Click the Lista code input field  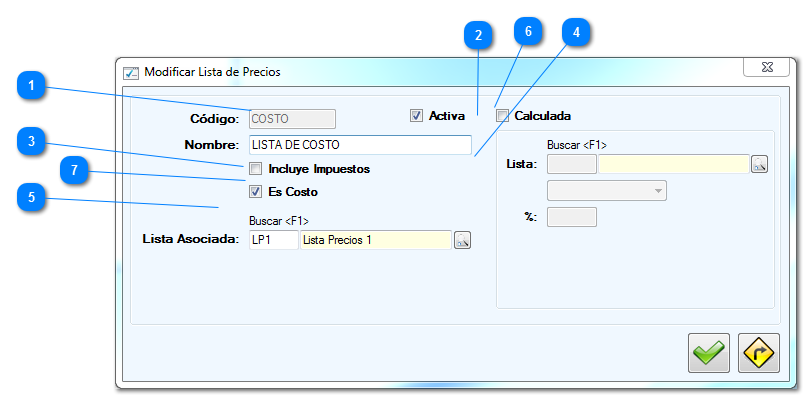(572, 164)
